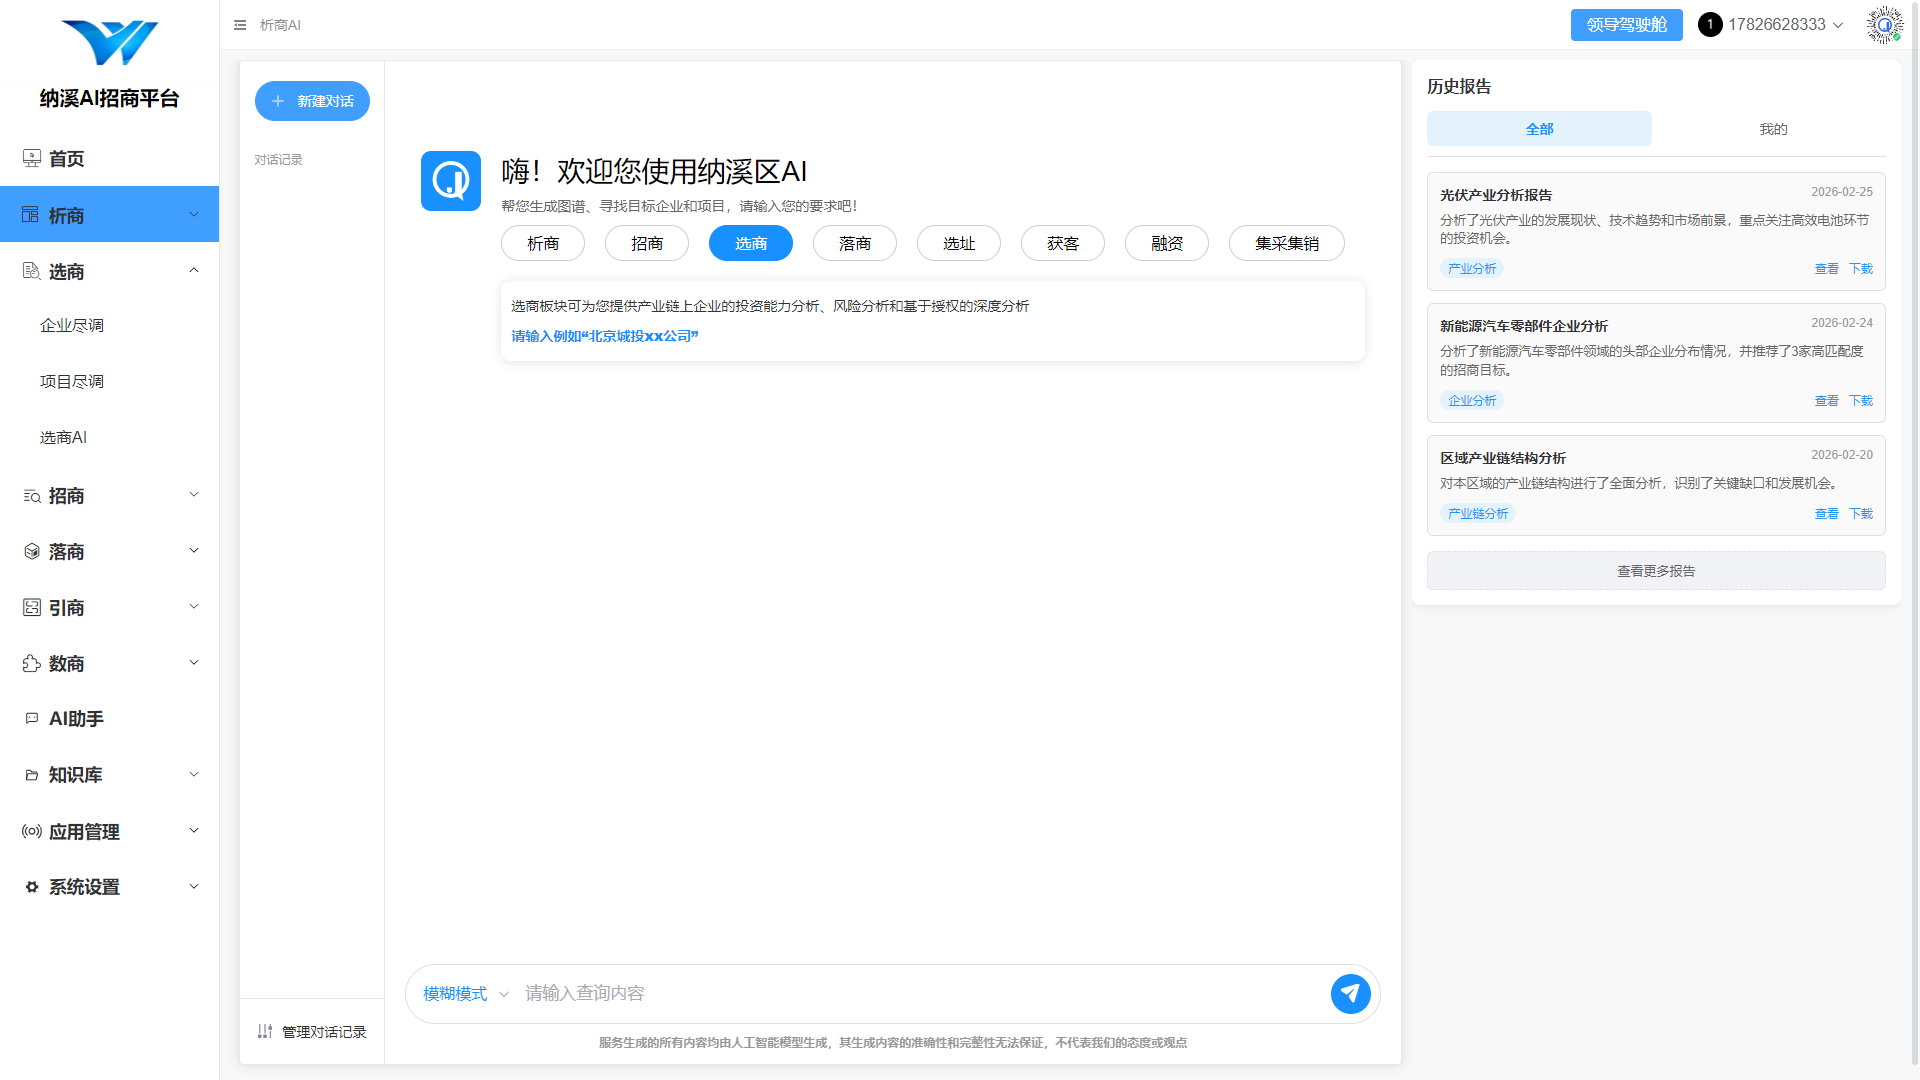This screenshot has width=1920, height=1080.
Task: Expand the 落商 sidebar section
Action: click(194, 550)
